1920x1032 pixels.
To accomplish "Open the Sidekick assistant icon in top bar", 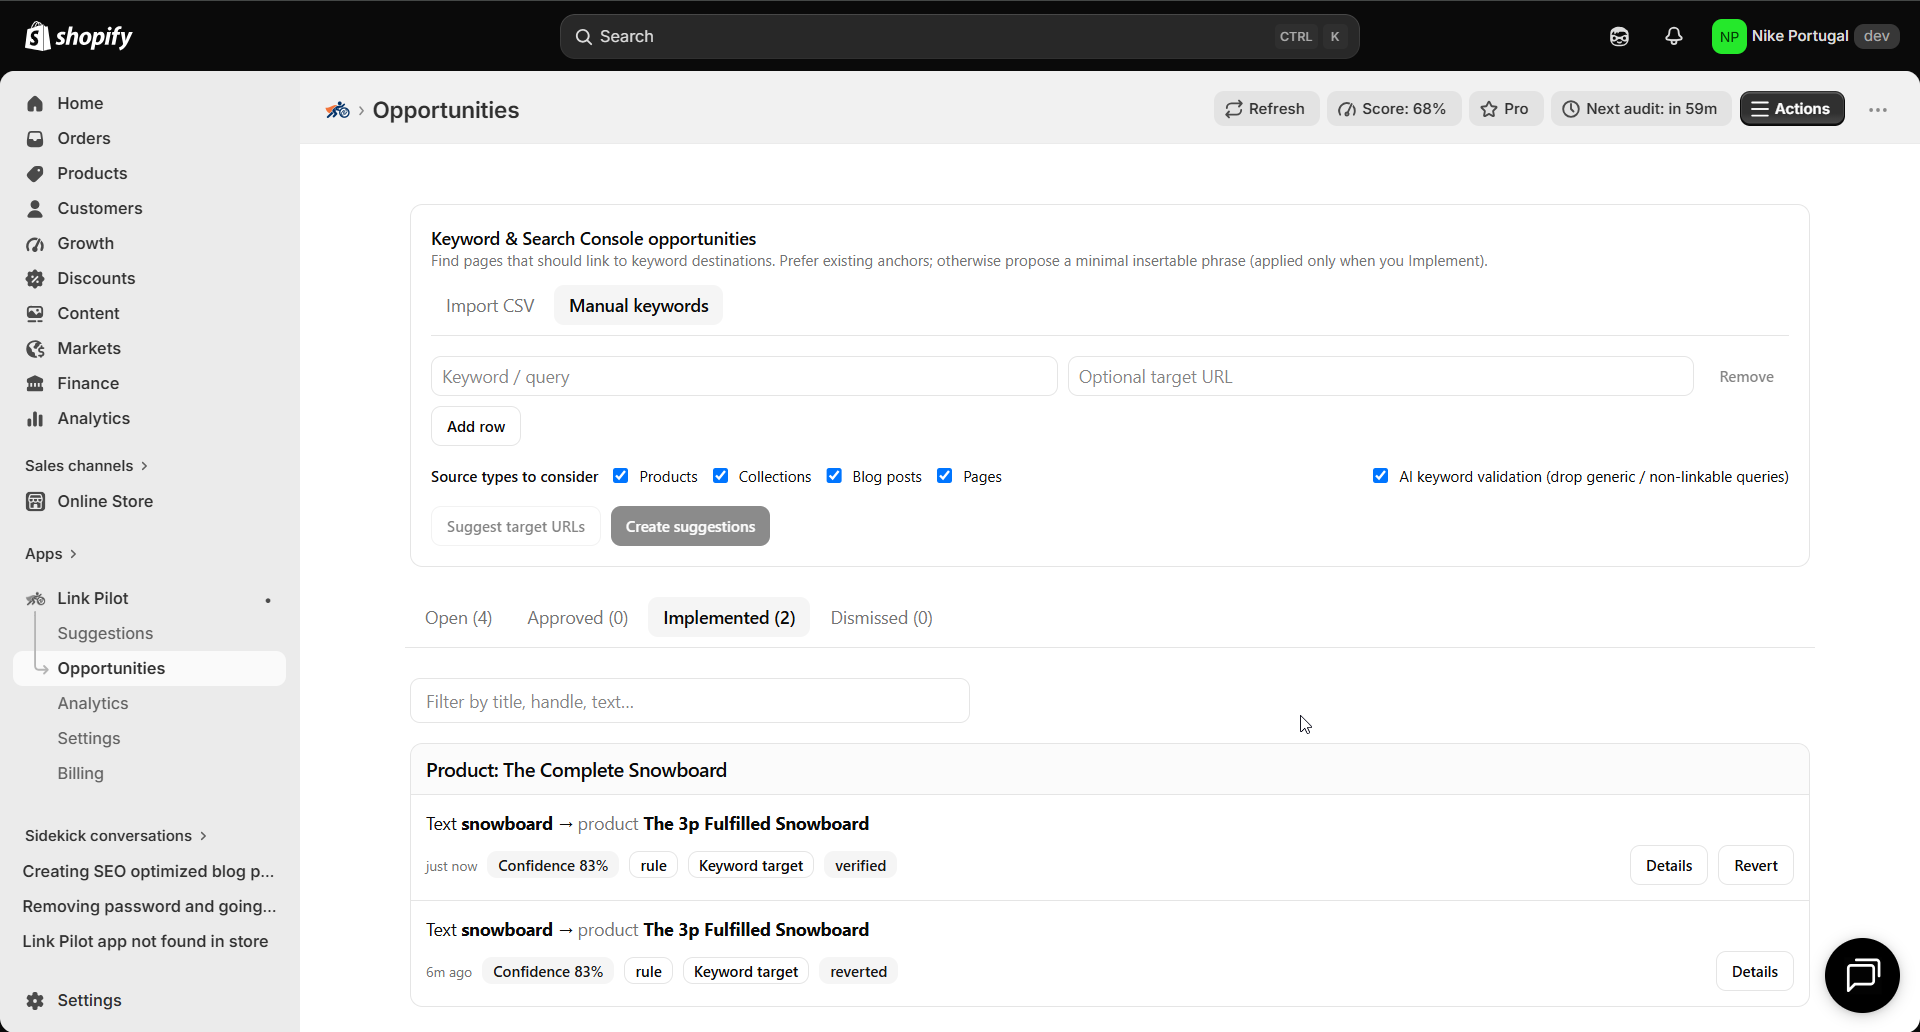I will pos(1619,36).
